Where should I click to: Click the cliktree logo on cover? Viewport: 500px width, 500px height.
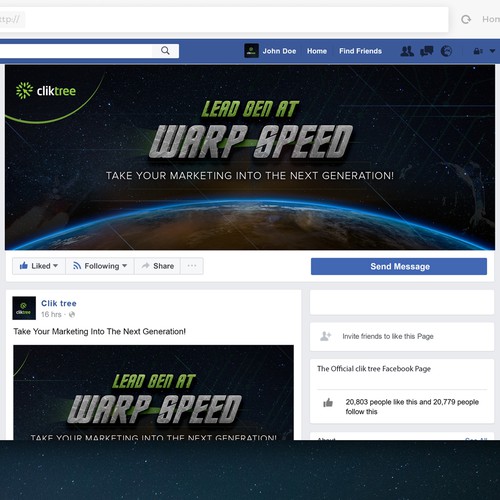tap(46, 91)
